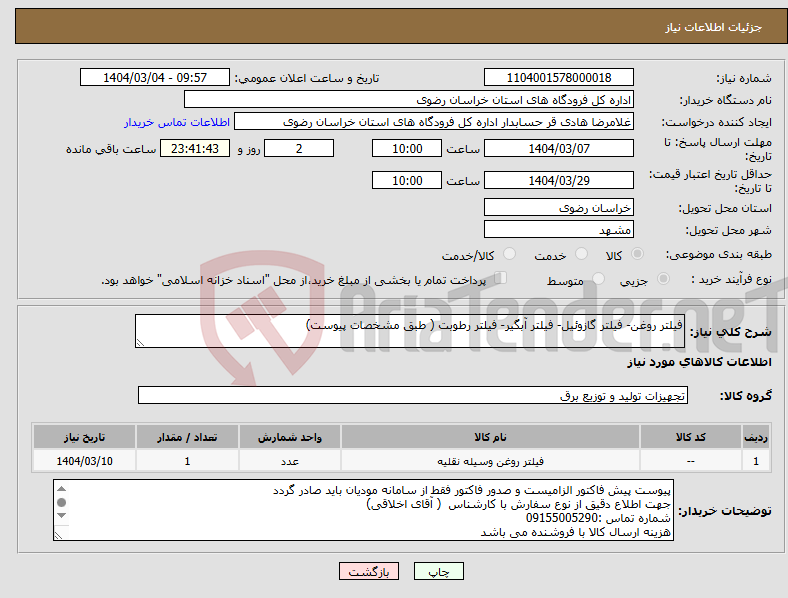Click the شرح کلی نیاز text area
This screenshot has height=598, width=788.
pos(410,331)
